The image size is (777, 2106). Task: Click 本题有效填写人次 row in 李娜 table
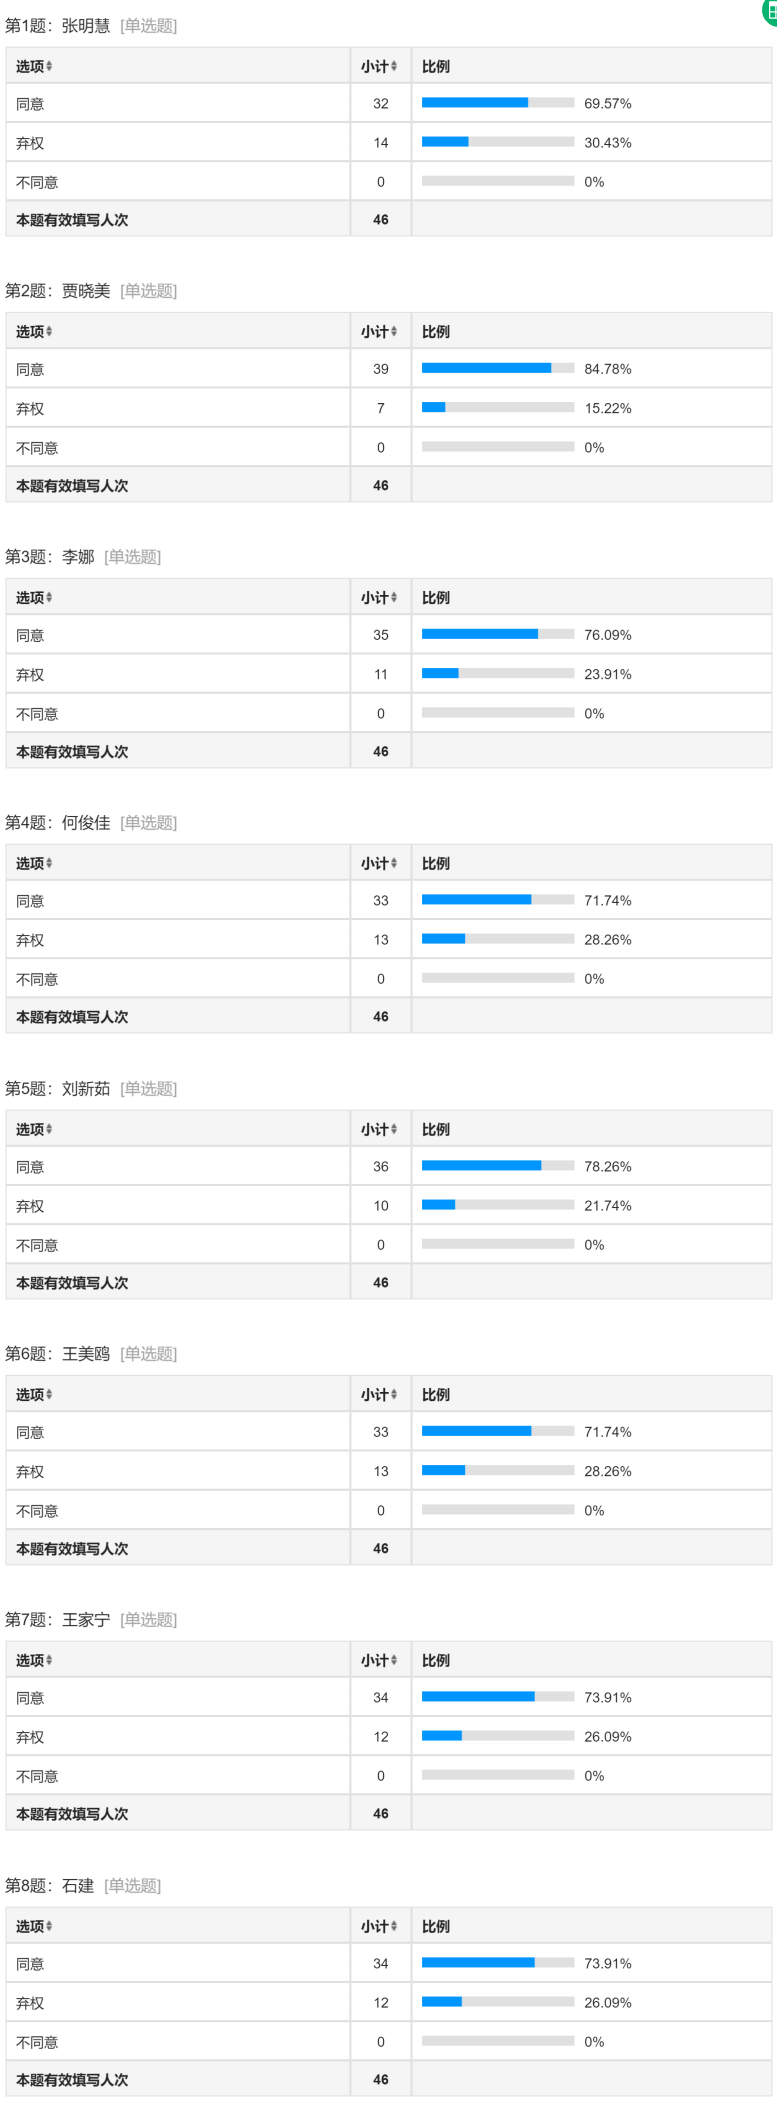pos(72,752)
